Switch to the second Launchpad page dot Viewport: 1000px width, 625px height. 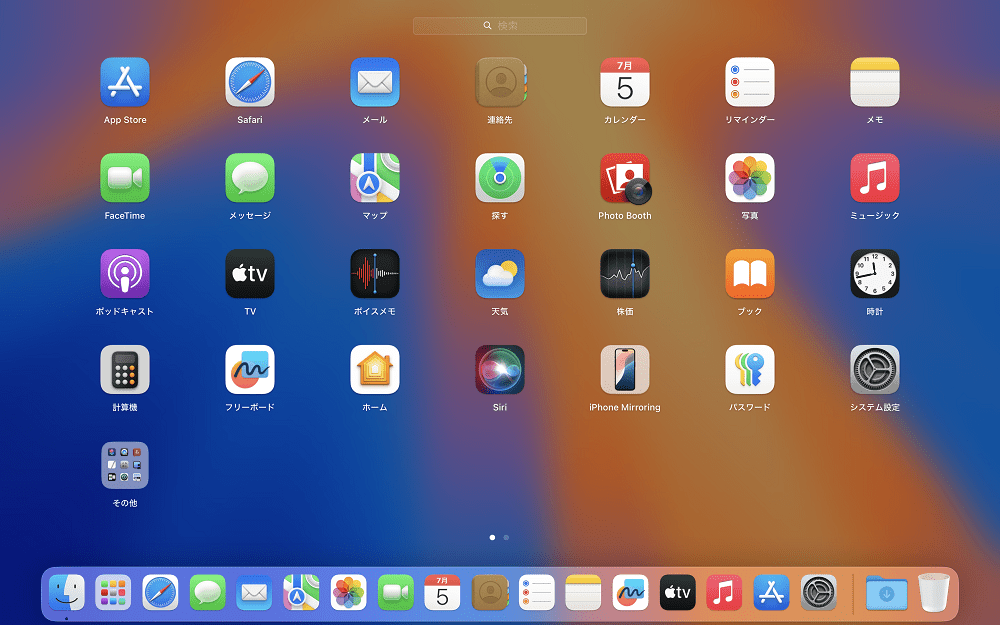tap(506, 538)
